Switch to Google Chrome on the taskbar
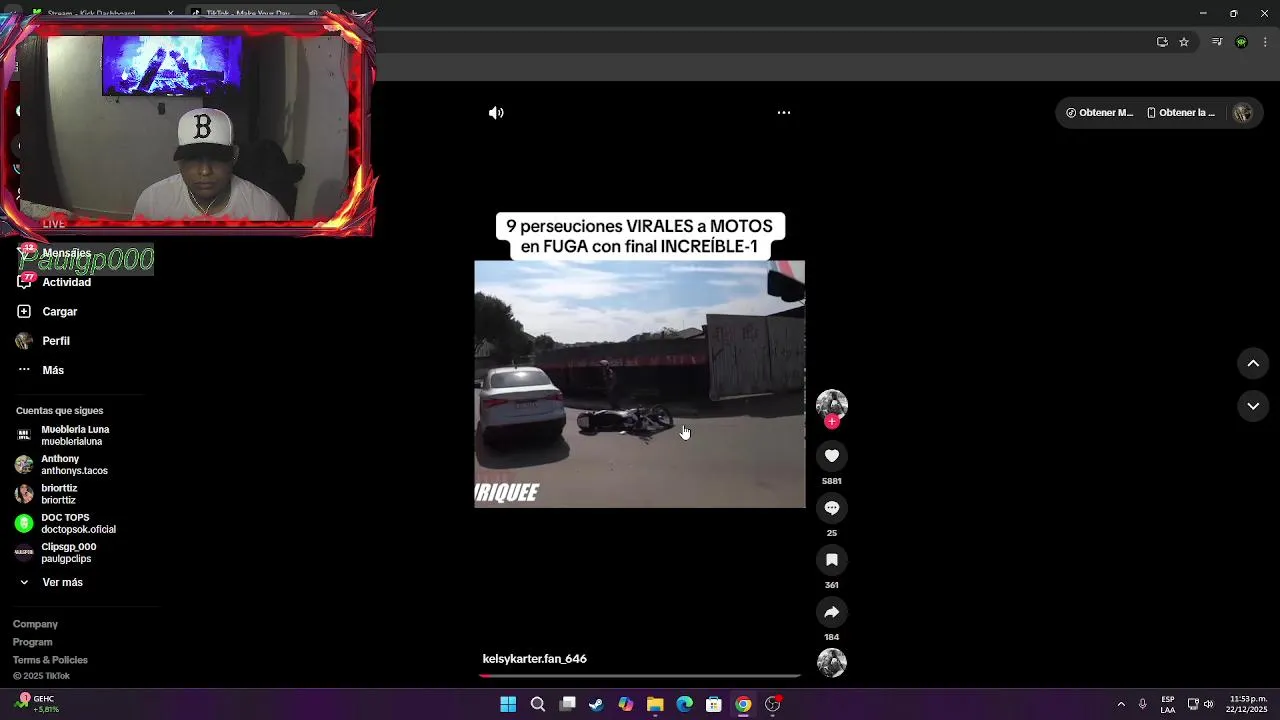This screenshot has width=1280, height=720. click(x=743, y=704)
